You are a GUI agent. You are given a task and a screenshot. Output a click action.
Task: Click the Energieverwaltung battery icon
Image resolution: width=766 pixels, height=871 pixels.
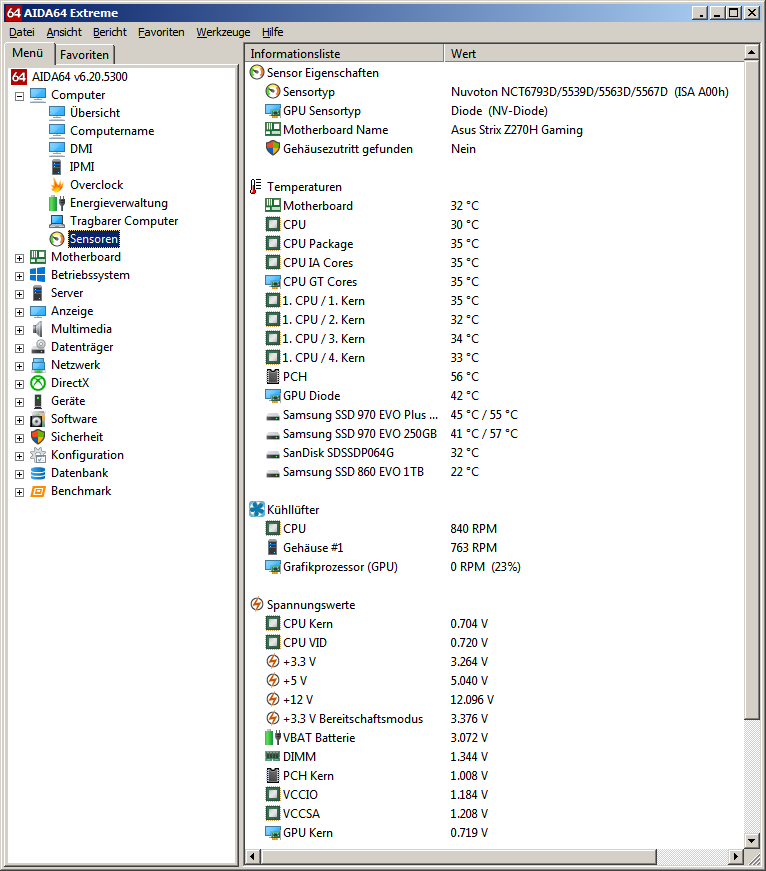57,203
